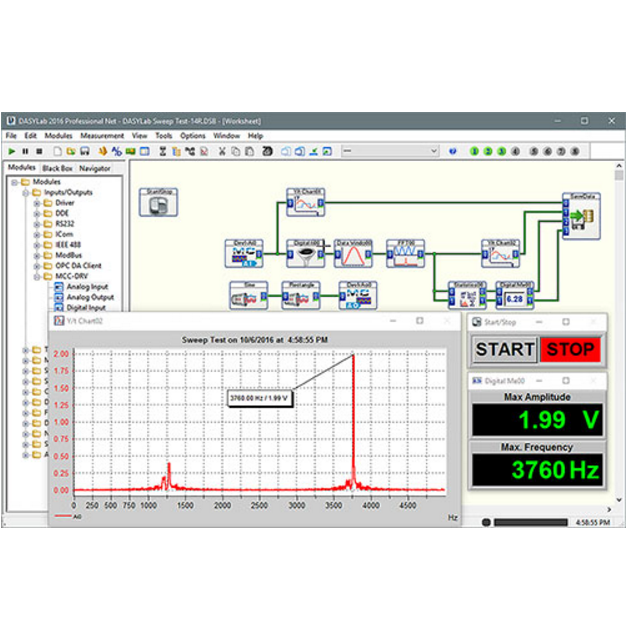This screenshot has height=635, width=635.
Task: Switch to layout 5 with the gray button
Action: (534, 151)
